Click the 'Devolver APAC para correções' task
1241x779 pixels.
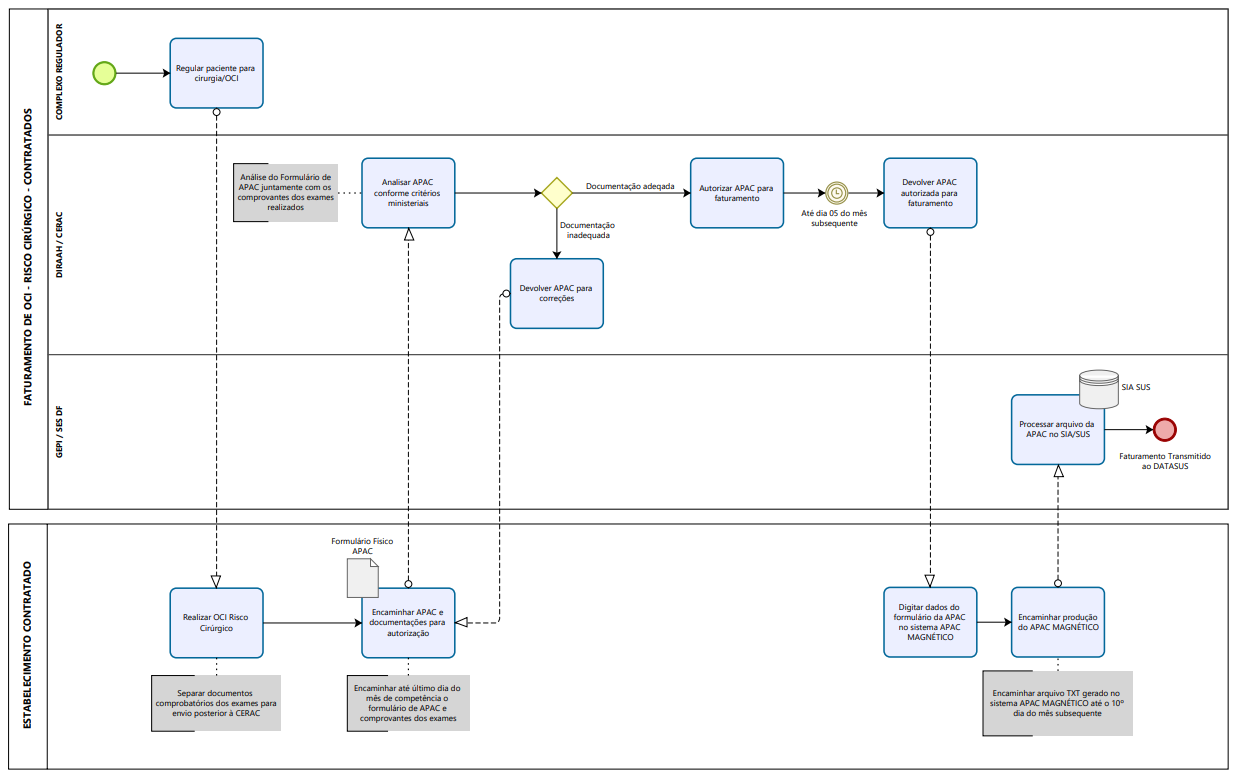556,293
